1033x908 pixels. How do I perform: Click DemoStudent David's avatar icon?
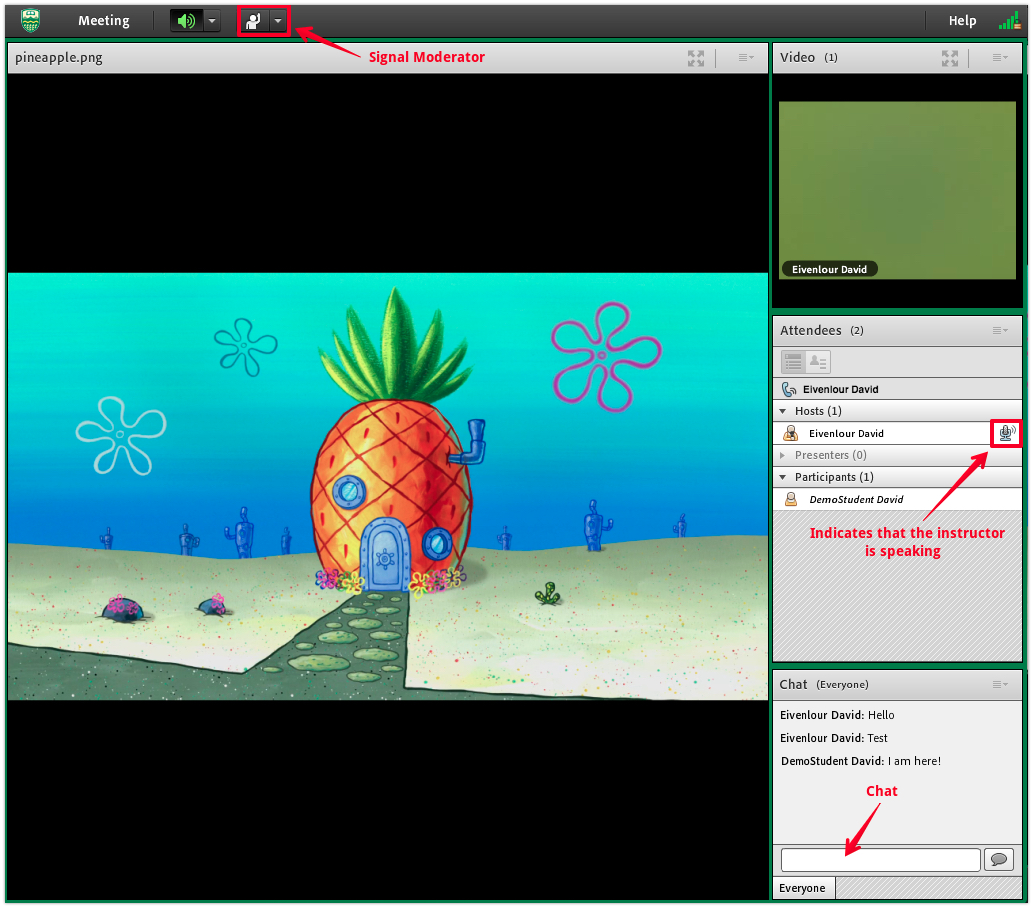[x=791, y=499]
